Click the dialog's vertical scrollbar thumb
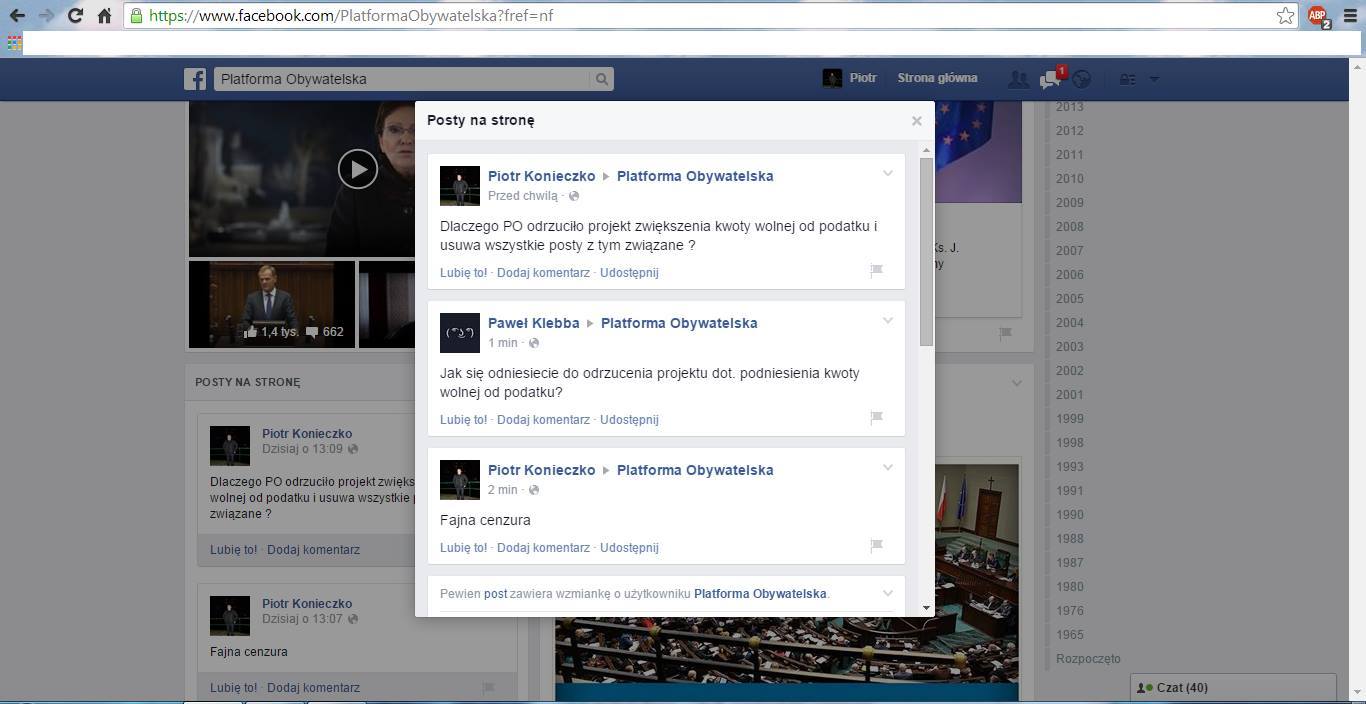The height and width of the screenshot is (704, 1366). [x=926, y=250]
